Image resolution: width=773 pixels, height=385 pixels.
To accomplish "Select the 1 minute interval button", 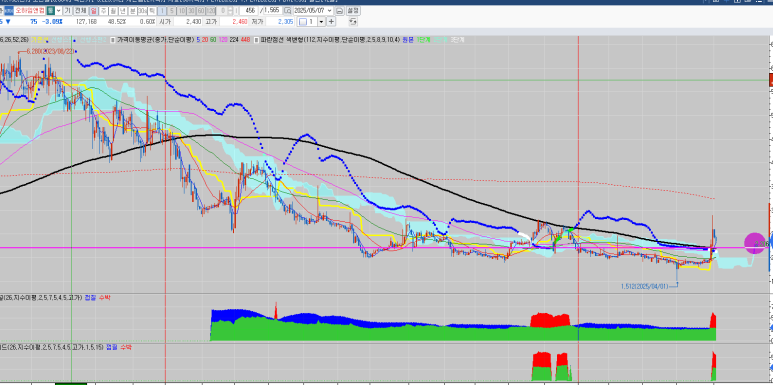I will pos(162,10).
